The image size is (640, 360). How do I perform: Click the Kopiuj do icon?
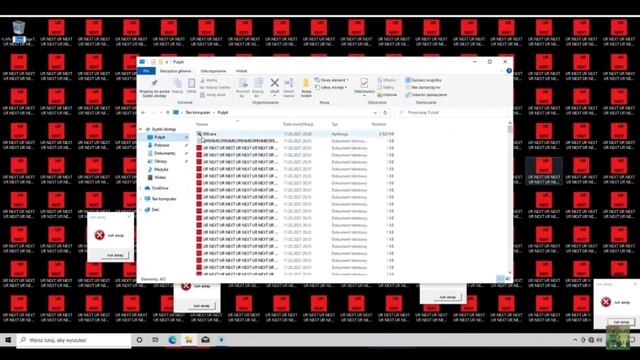(x=258, y=83)
